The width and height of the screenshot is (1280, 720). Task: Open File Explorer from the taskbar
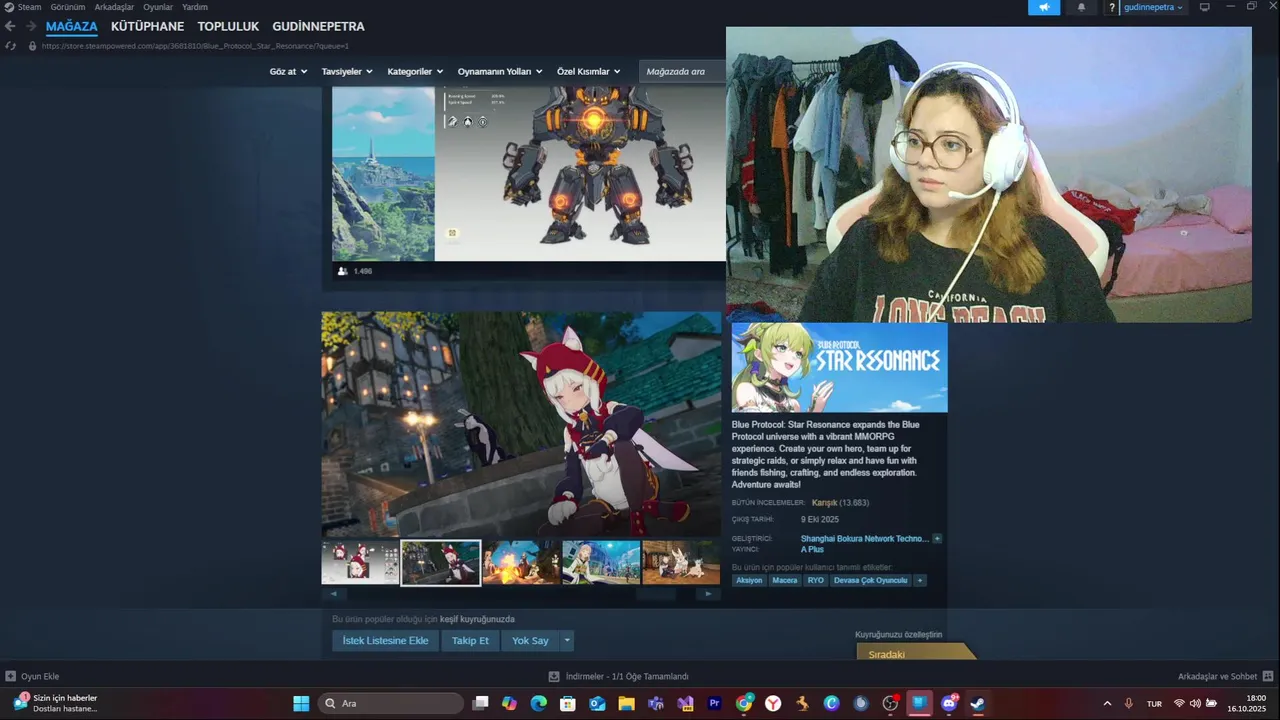coord(626,703)
